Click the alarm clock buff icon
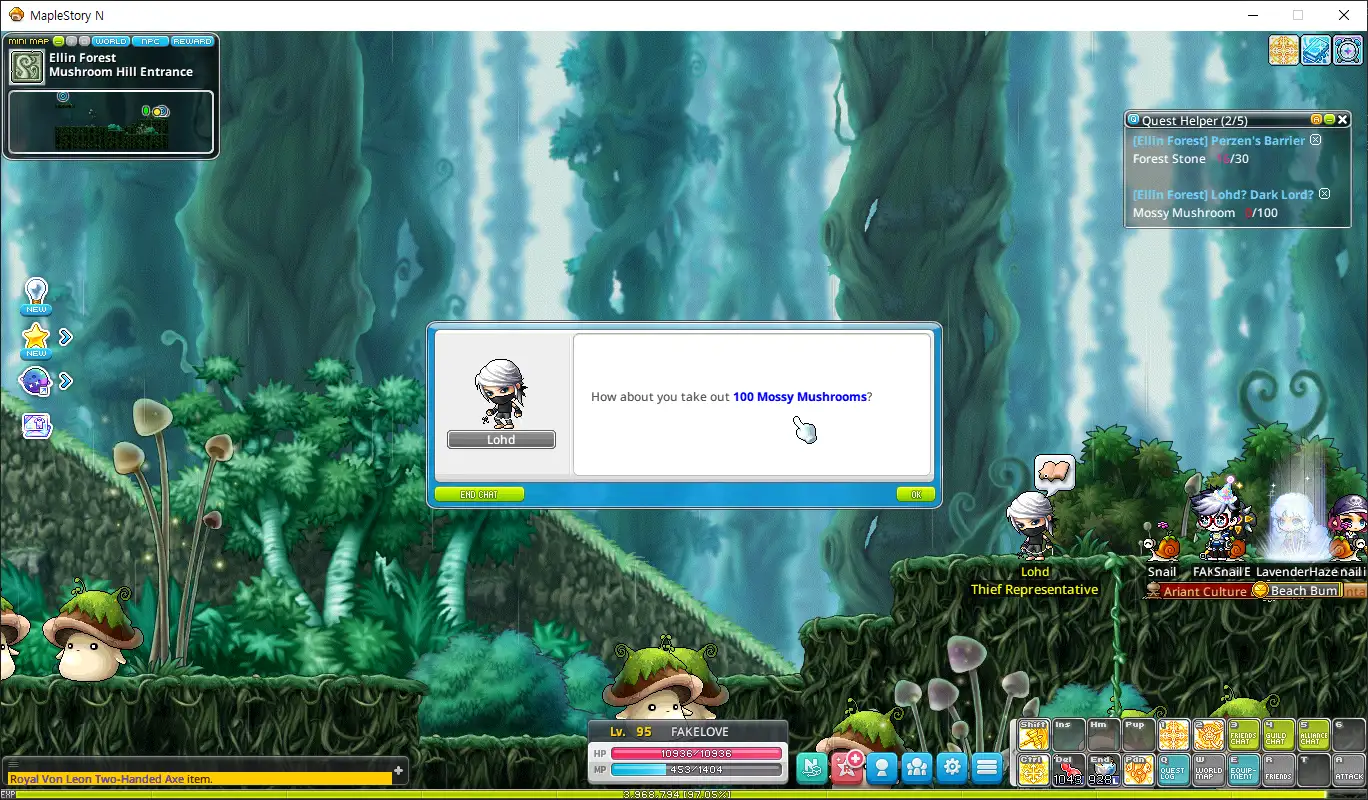Image resolution: width=1368 pixels, height=800 pixels. click(1348, 50)
